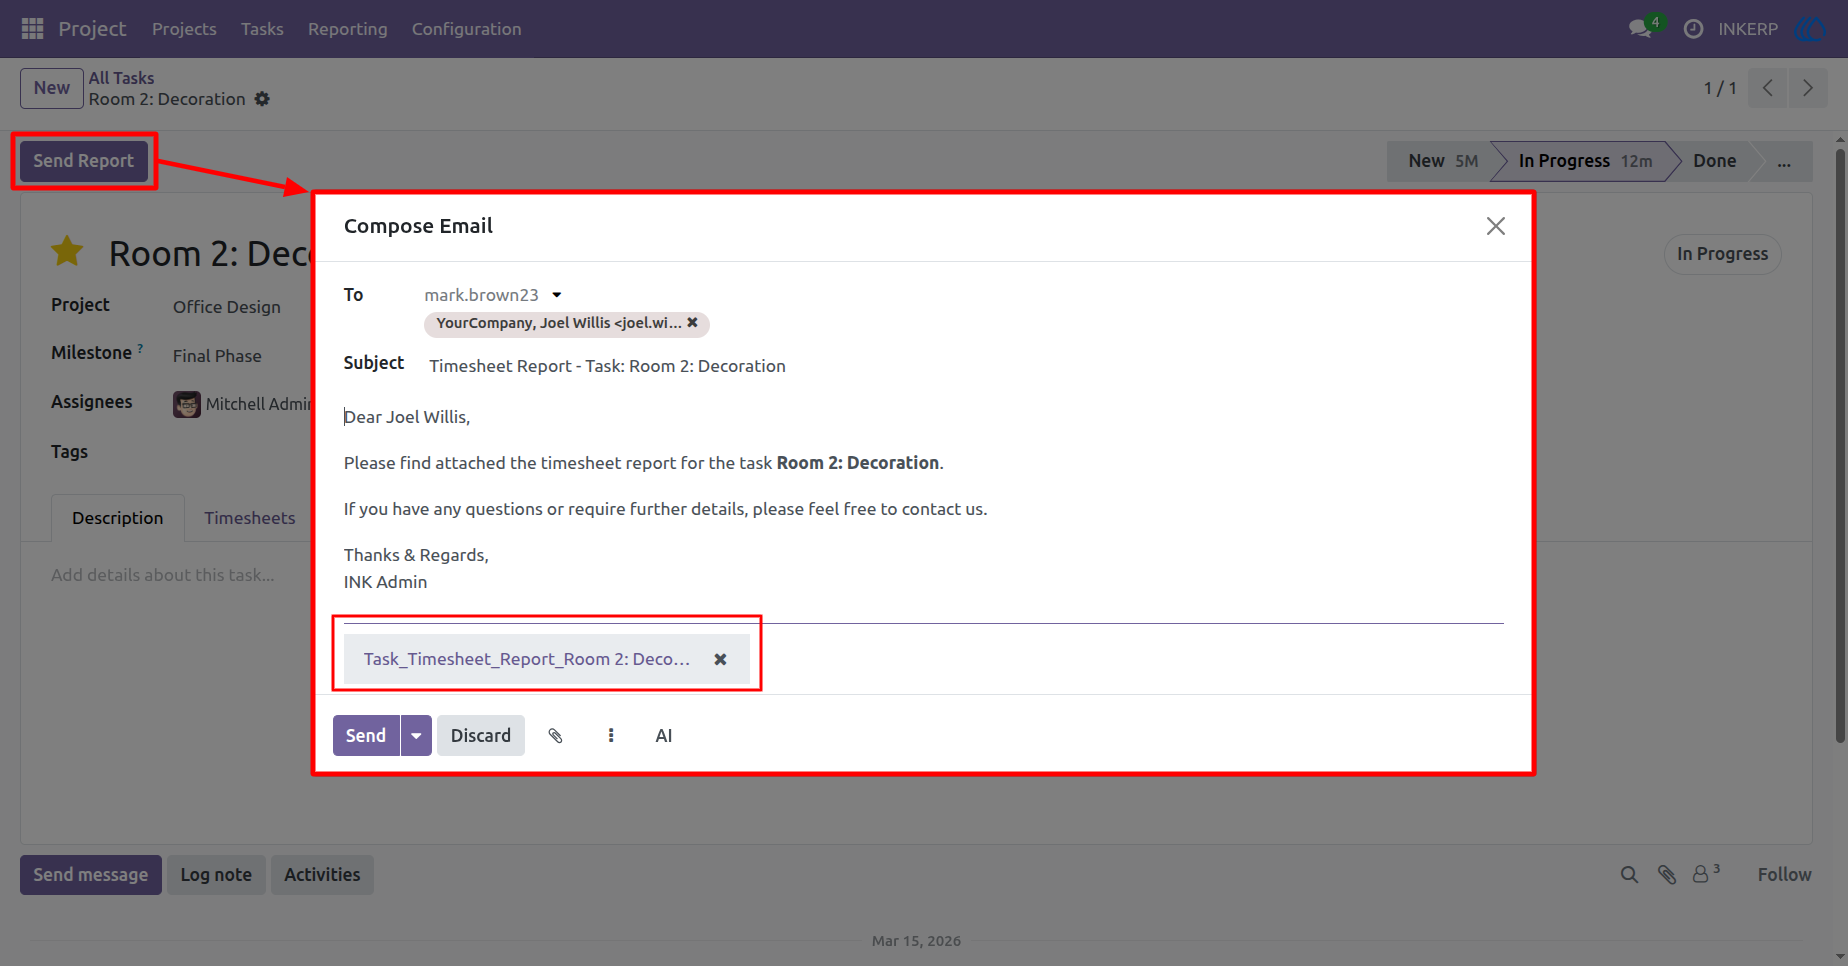Expand more stages via the ellipsis
Image resolution: width=1848 pixels, height=966 pixels.
point(1784,161)
